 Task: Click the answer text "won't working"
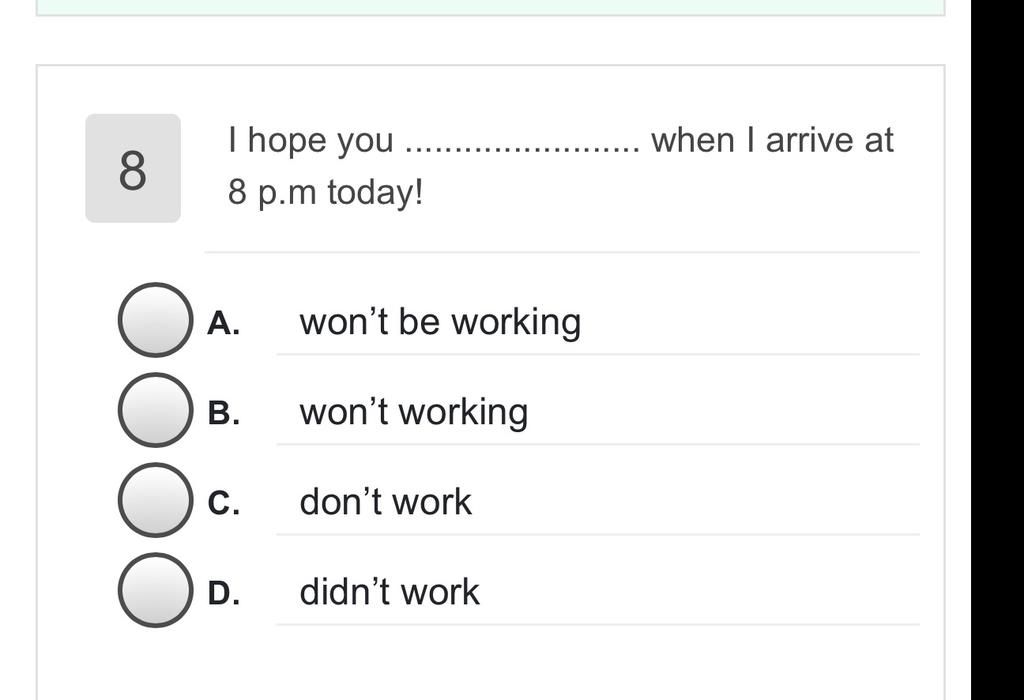click(414, 412)
